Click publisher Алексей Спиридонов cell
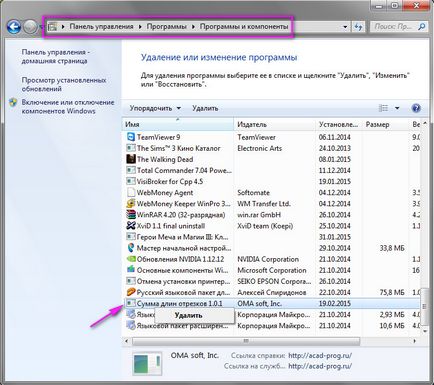This screenshot has height=385, width=434. click(272, 293)
